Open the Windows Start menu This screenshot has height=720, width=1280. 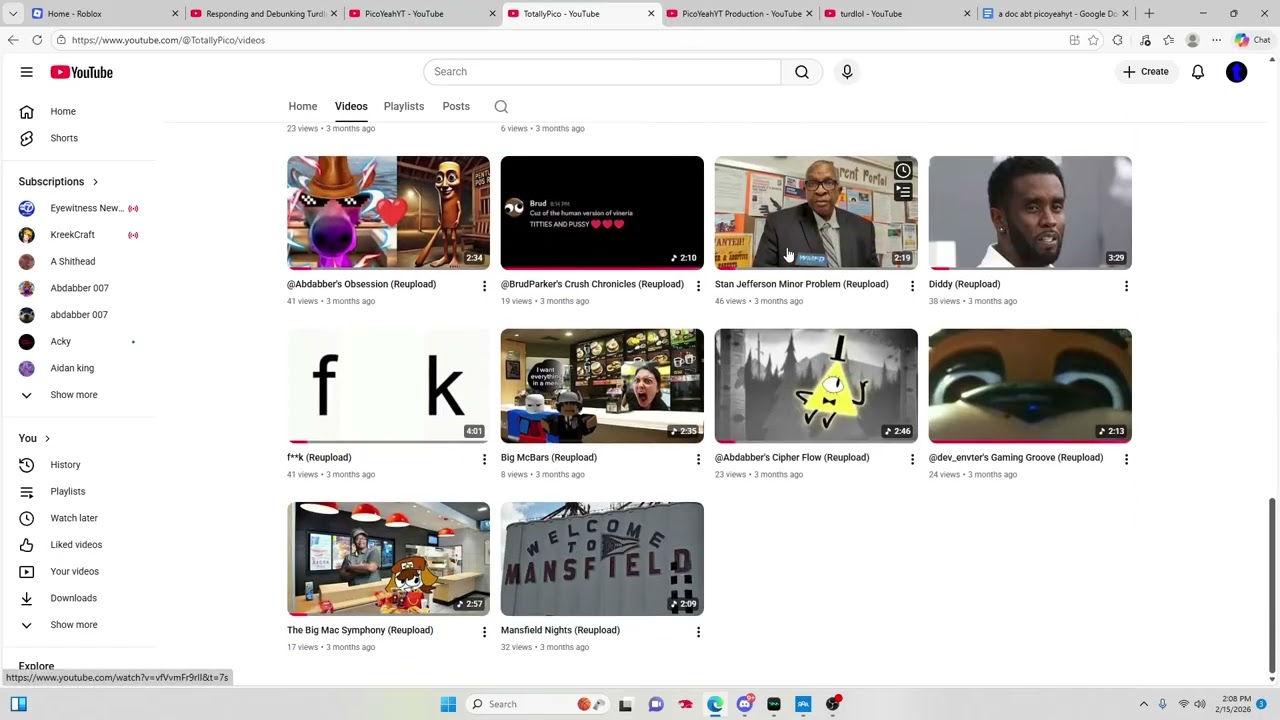pyautogui.click(x=448, y=704)
